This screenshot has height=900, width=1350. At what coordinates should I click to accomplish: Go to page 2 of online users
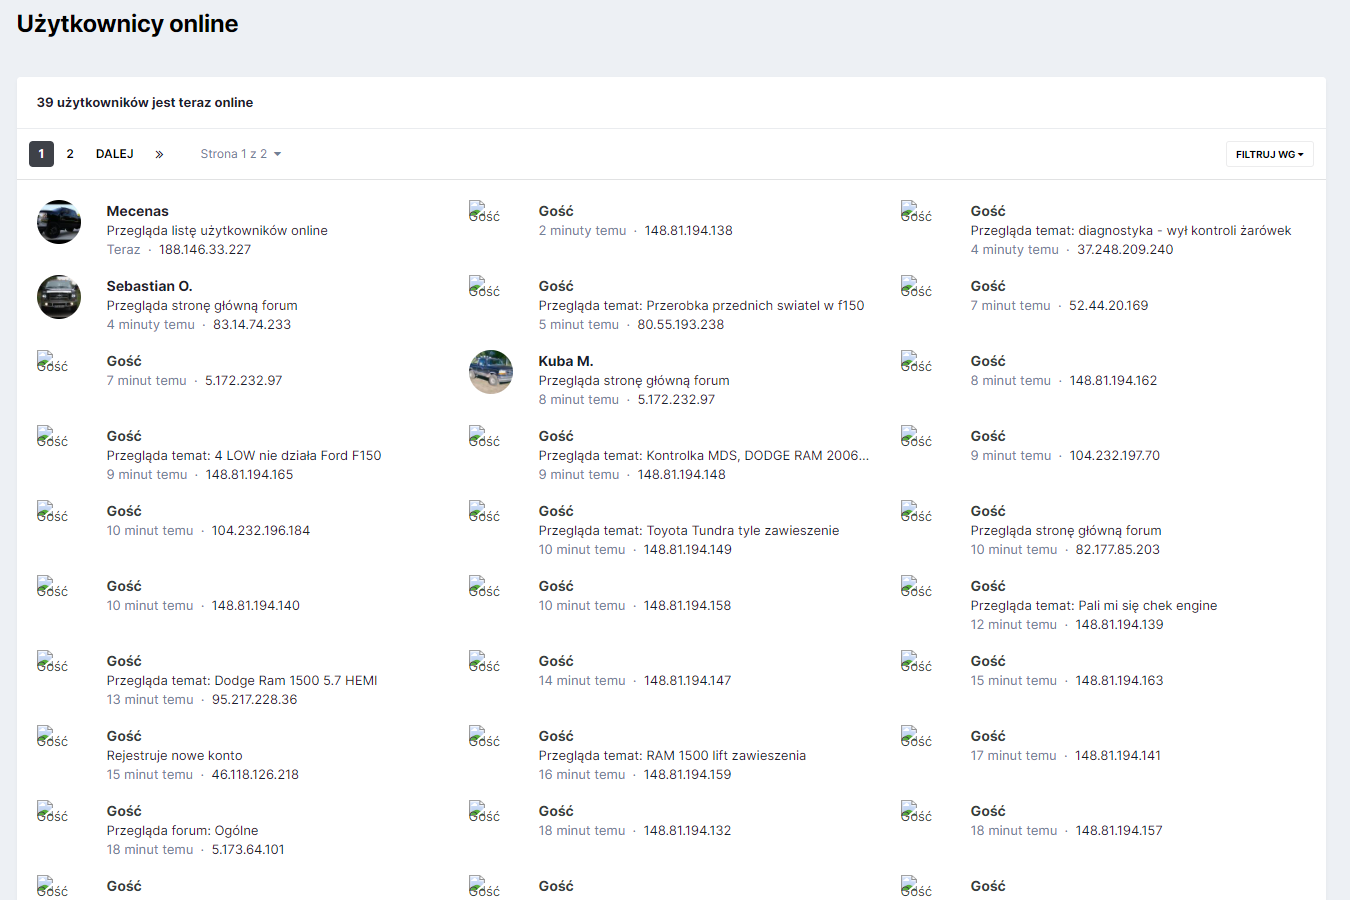pyautogui.click(x=70, y=154)
